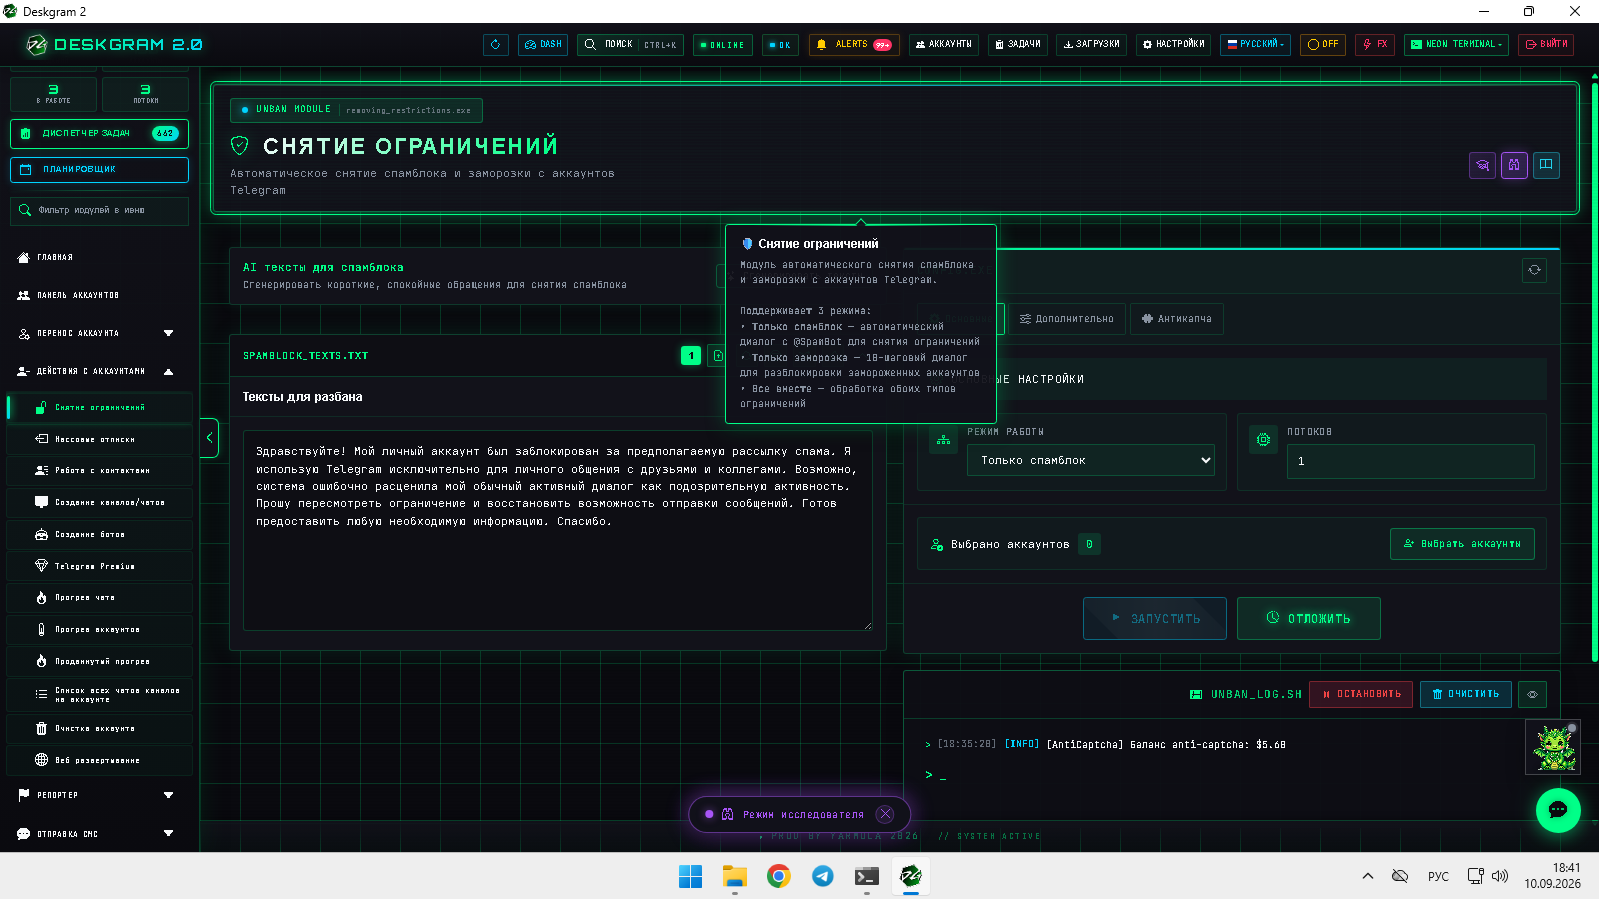This screenshot has width=1599, height=899.
Task: Open Создание ботов module
Action: 100,535
